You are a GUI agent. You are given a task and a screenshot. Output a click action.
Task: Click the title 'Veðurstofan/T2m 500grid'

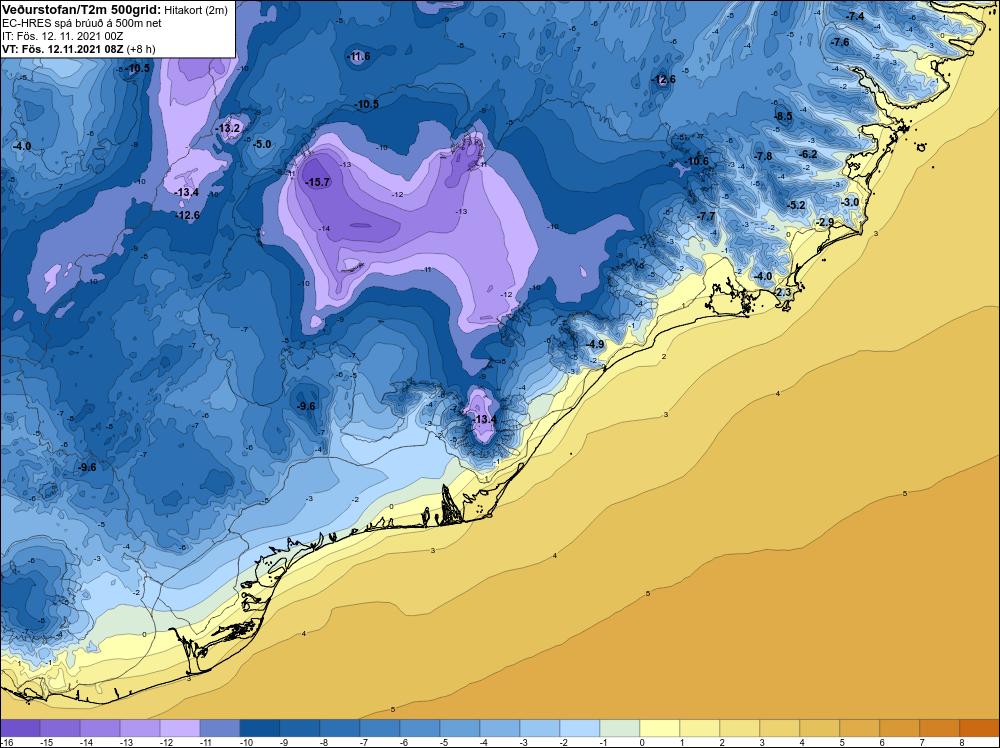[x=82, y=8]
